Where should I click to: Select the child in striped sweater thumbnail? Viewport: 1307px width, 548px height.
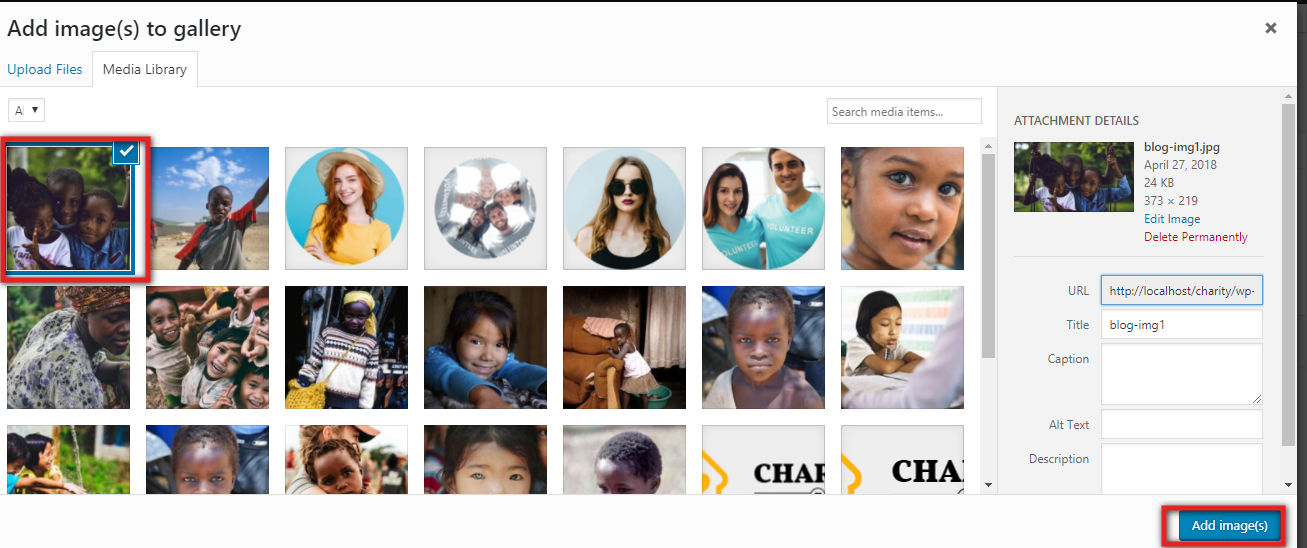(x=346, y=347)
